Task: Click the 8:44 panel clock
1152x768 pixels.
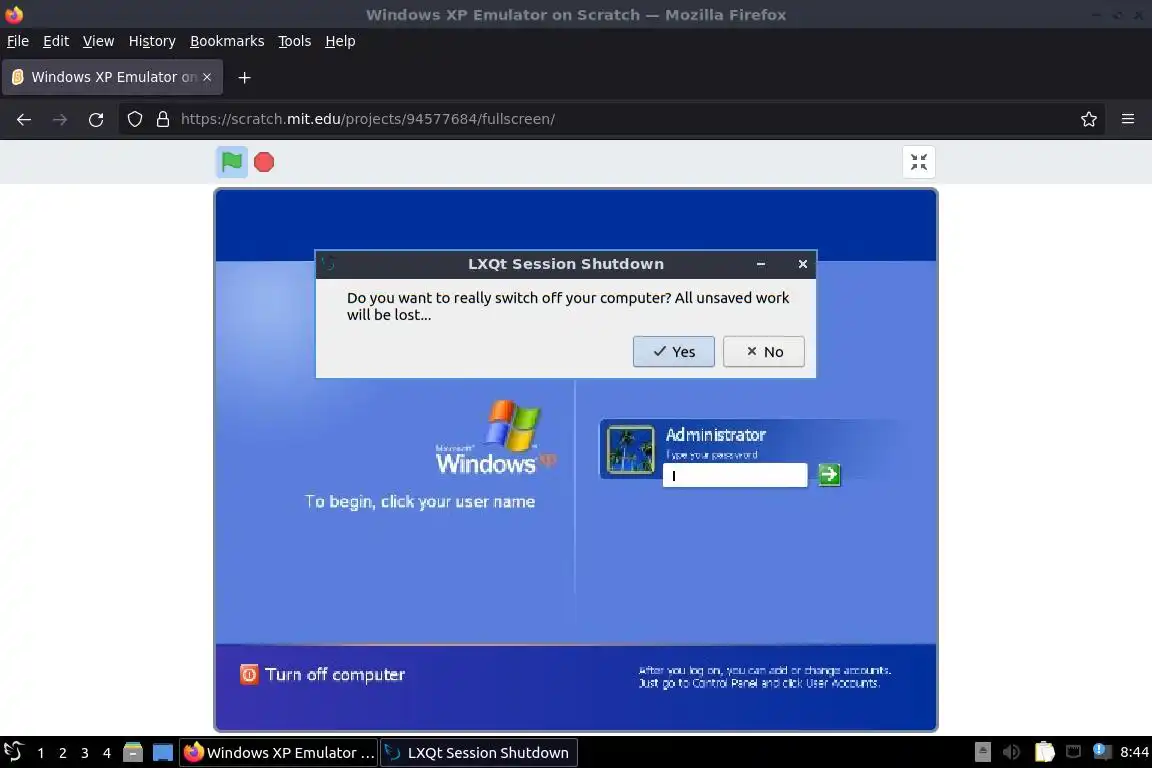Action: coord(1134,752)
